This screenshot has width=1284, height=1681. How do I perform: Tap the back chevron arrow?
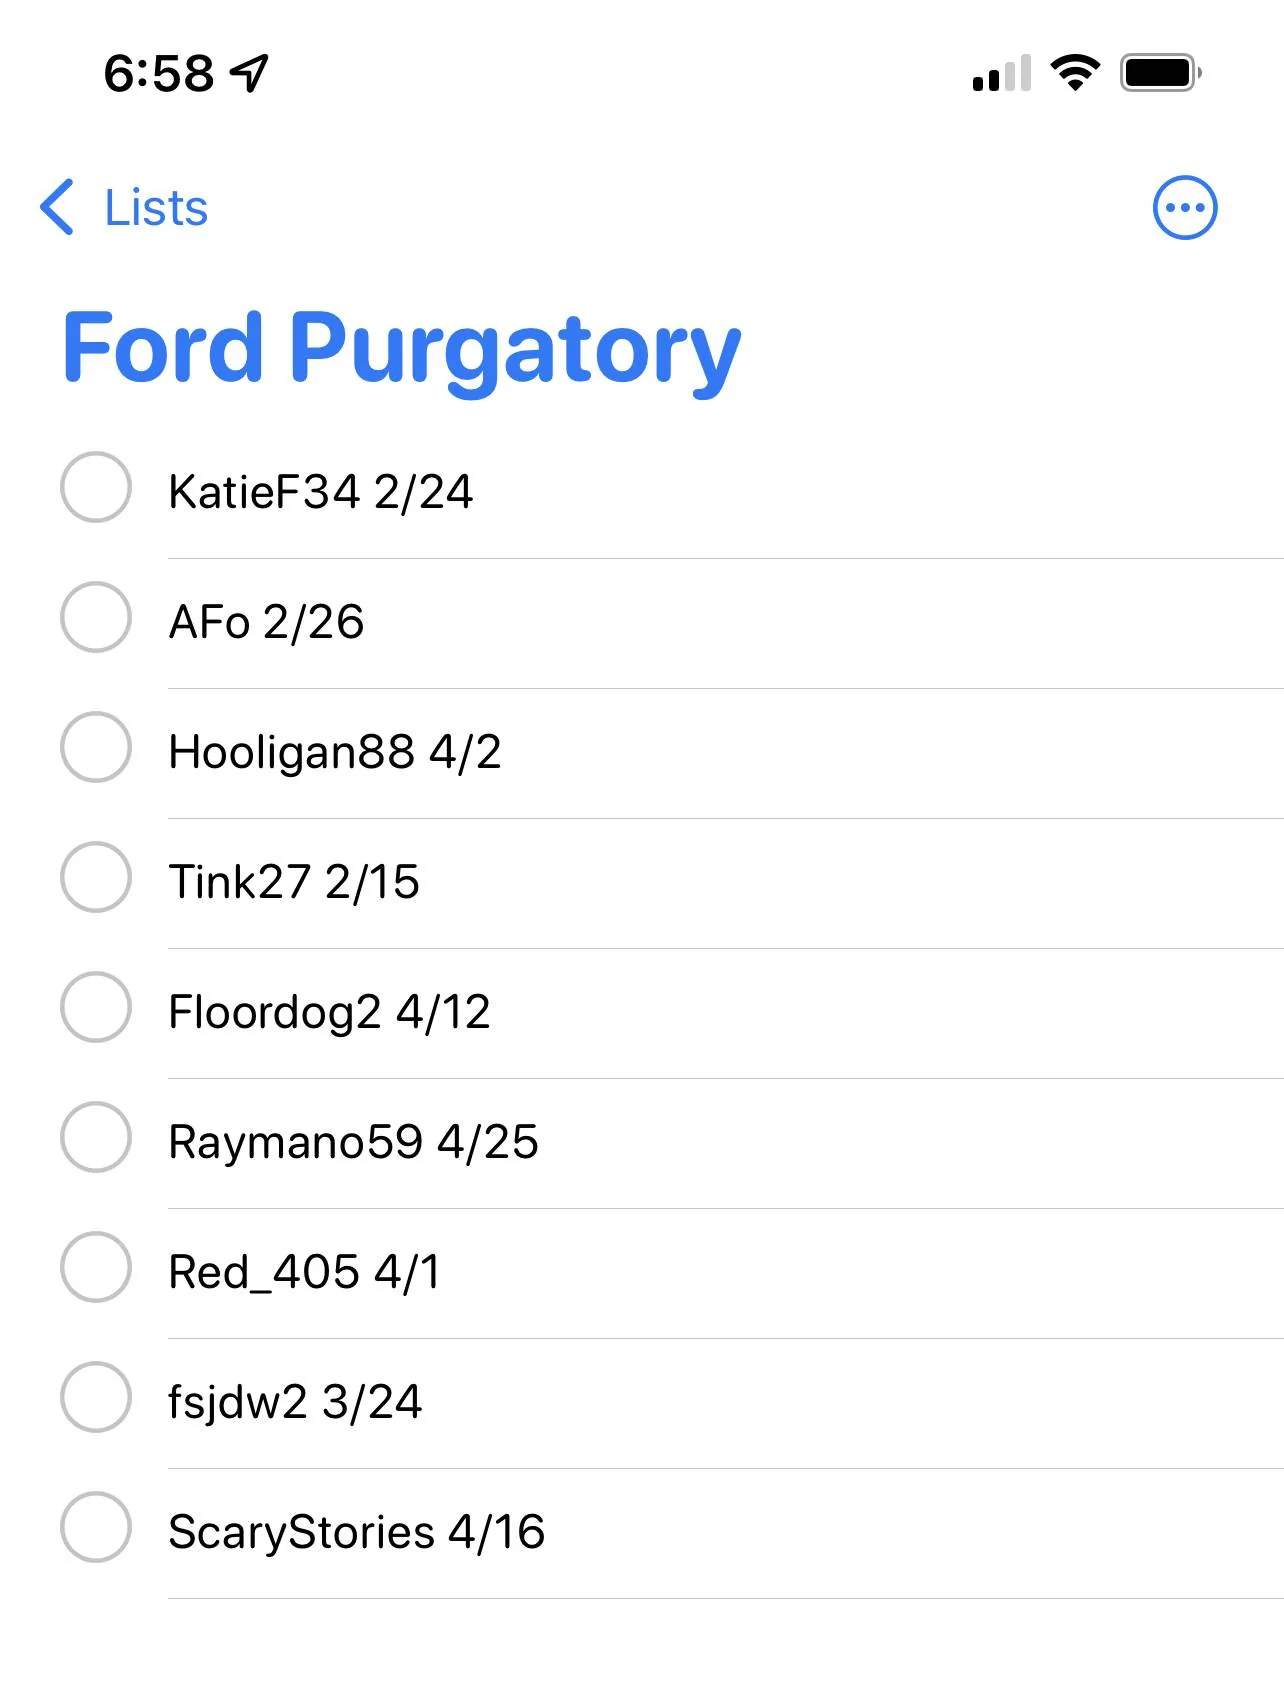(57, 207)
